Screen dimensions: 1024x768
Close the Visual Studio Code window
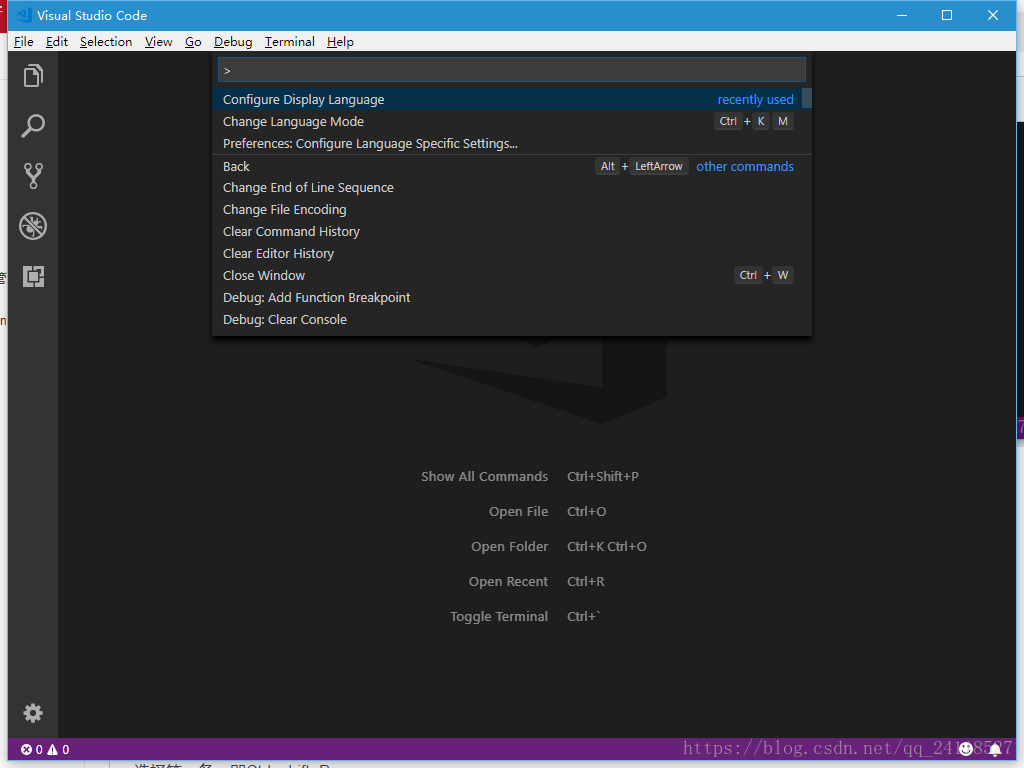[993, 15]
